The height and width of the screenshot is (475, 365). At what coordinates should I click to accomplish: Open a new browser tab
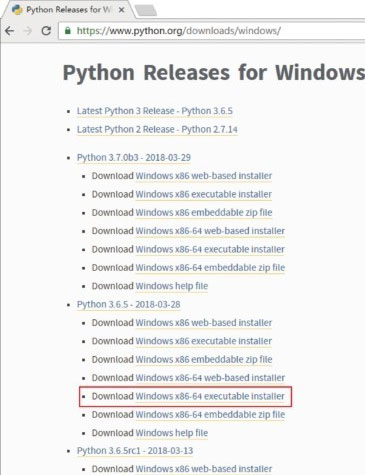[146, 11]
